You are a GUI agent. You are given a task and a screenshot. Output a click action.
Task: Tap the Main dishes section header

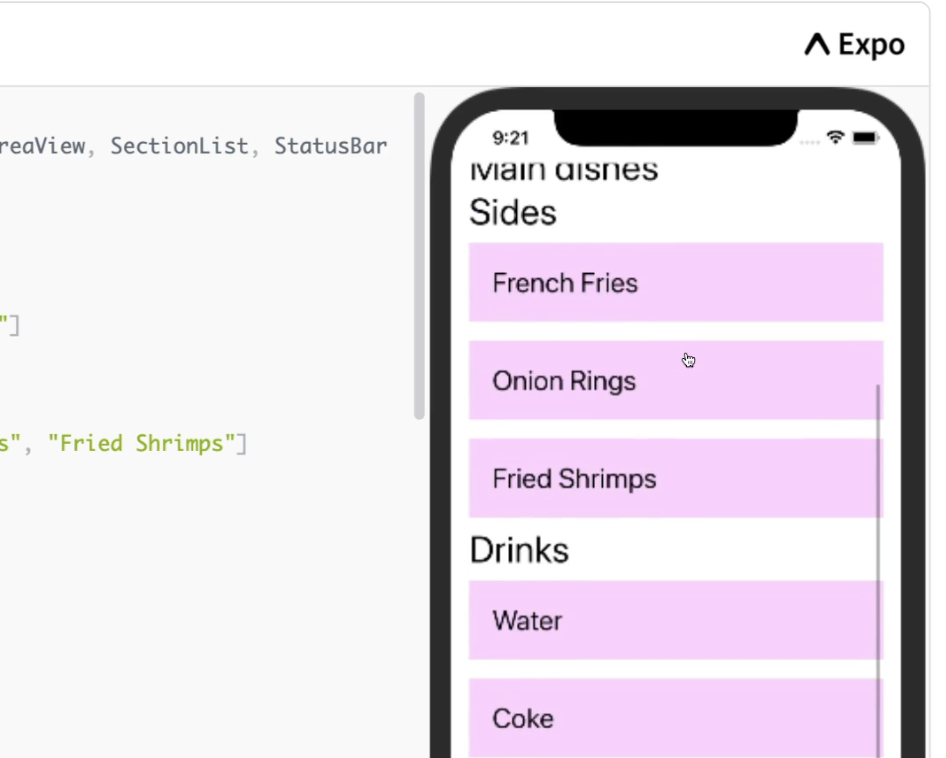coord(563,171)
